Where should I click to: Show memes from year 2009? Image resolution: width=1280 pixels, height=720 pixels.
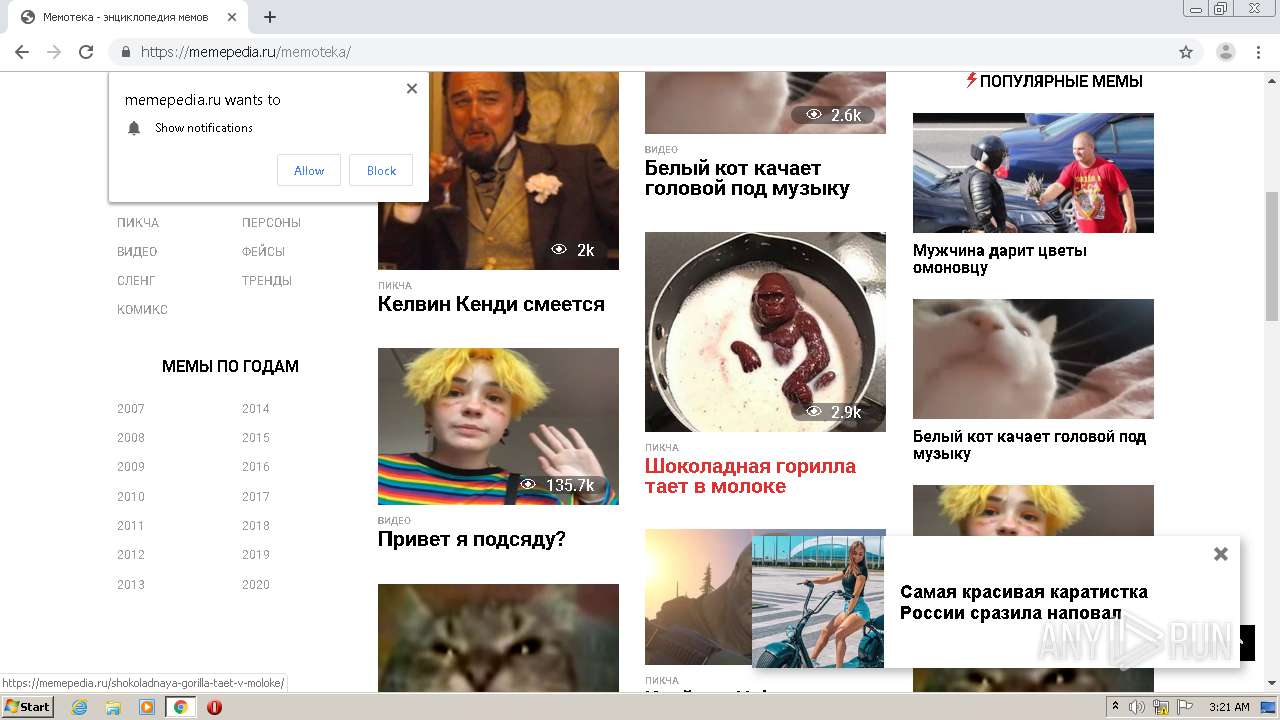[131, 467]
